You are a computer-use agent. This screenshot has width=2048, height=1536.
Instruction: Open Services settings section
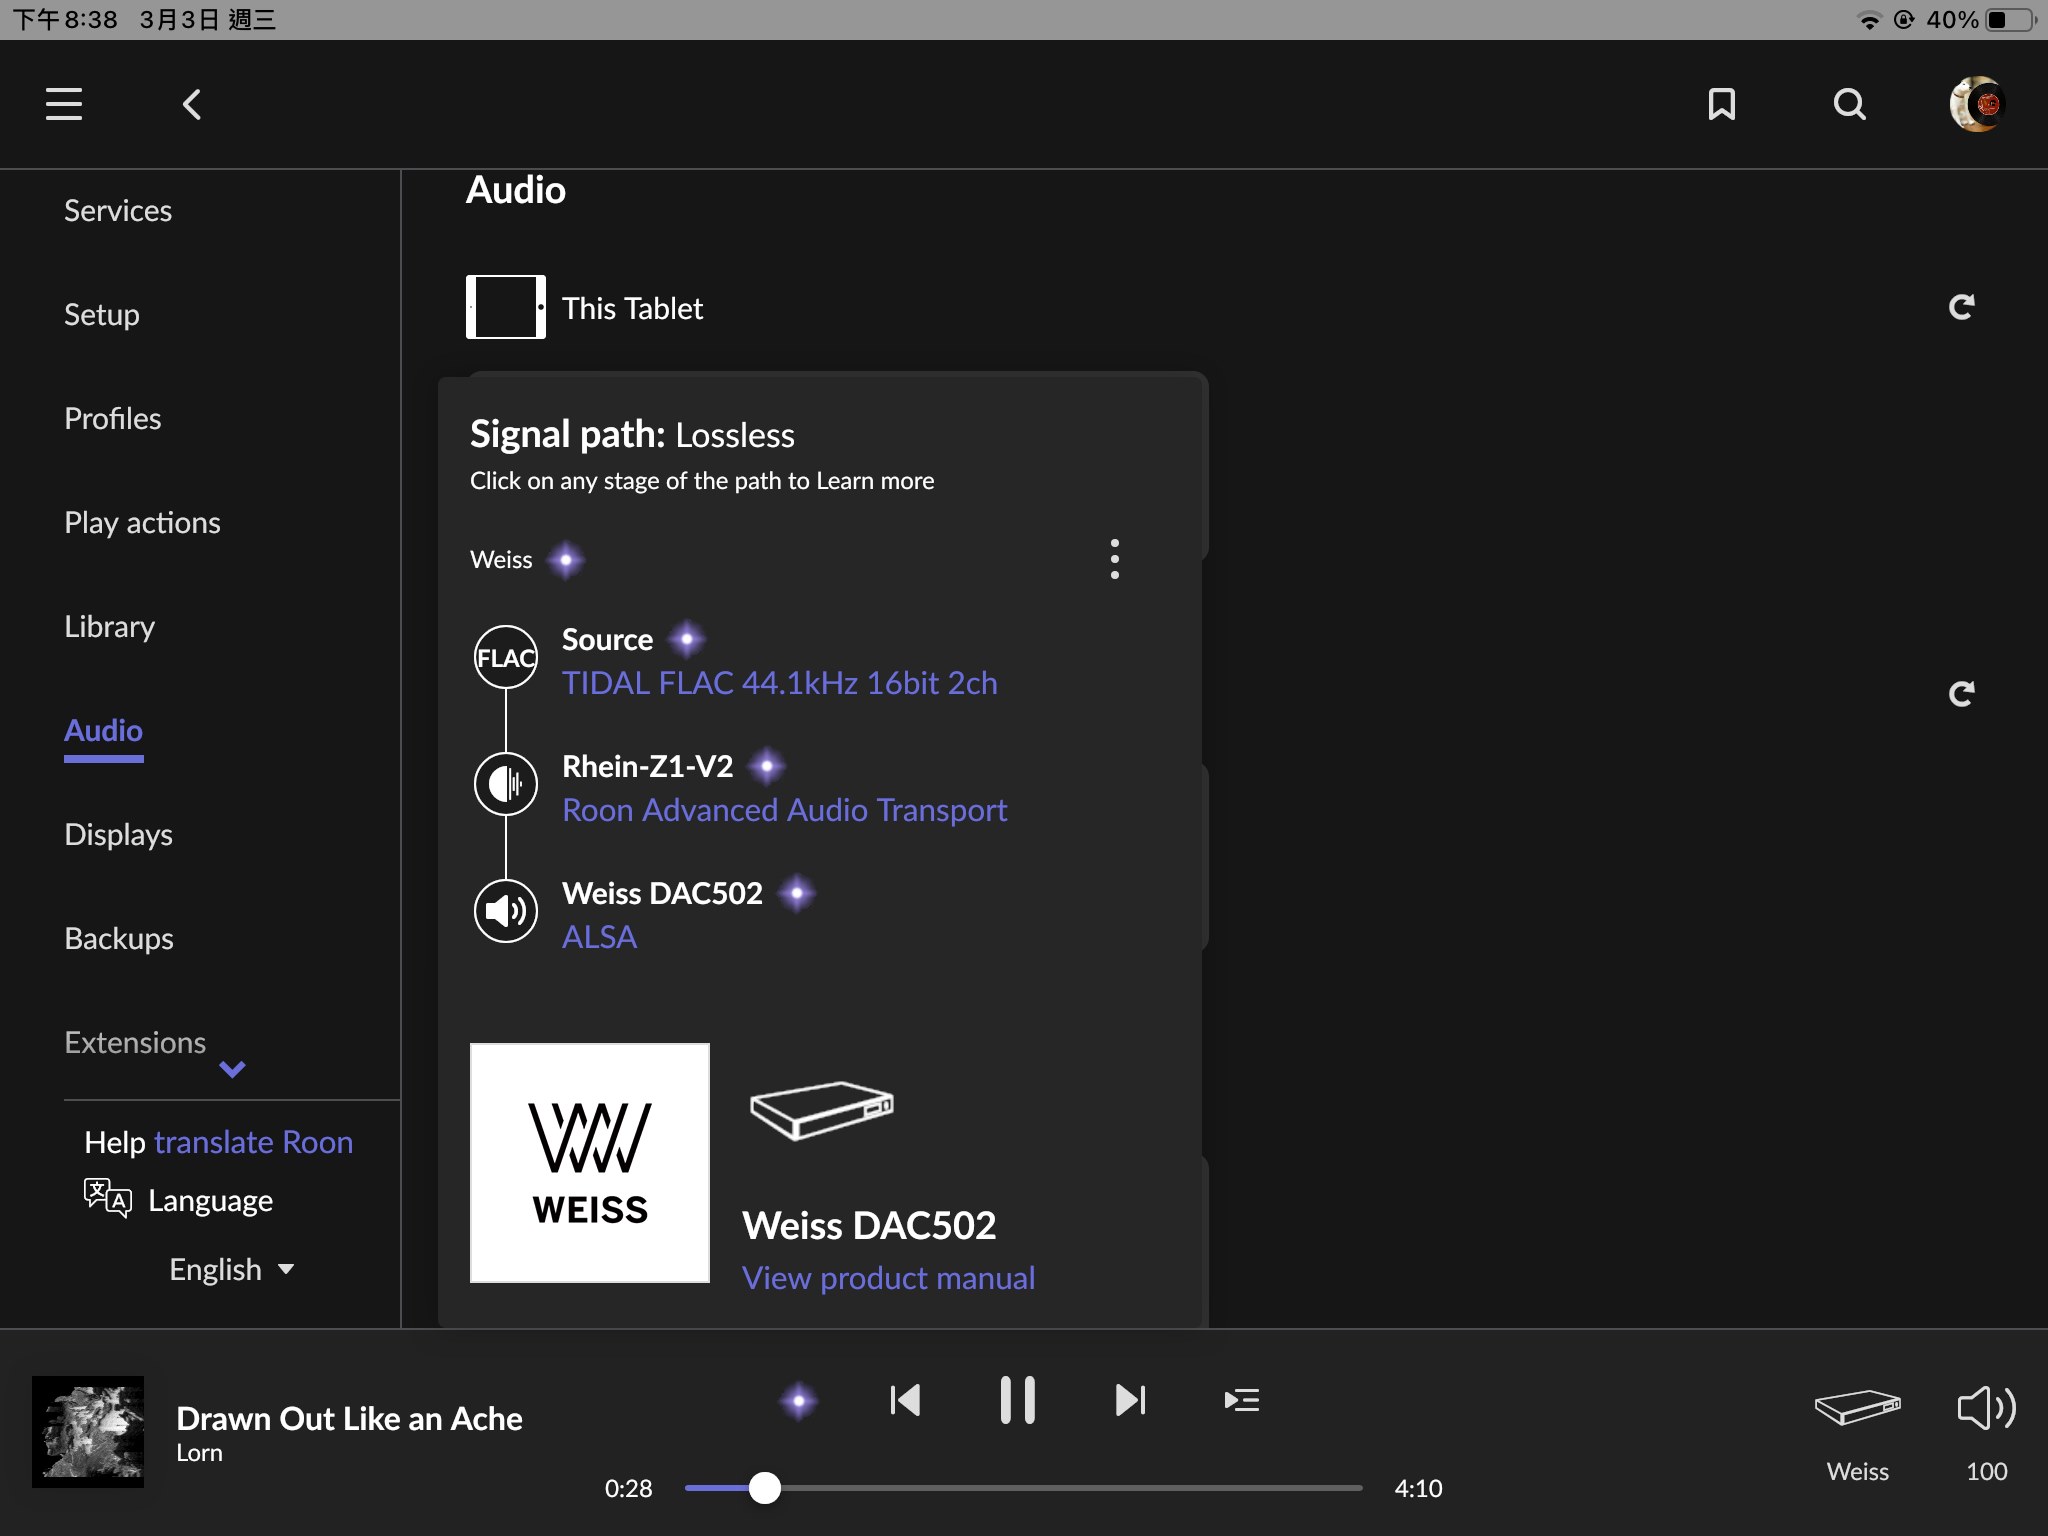click(118, 211)
